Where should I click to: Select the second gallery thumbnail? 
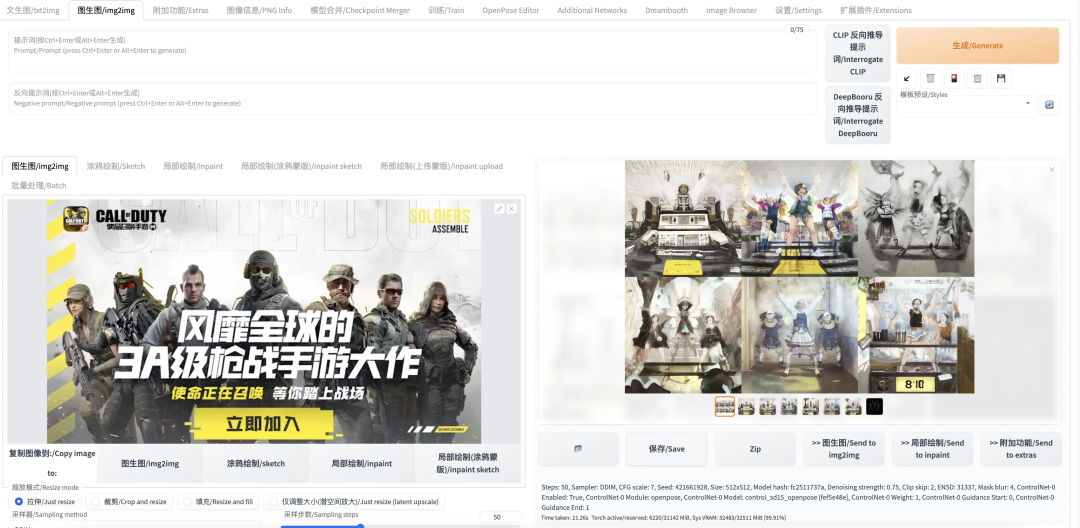(746, 406)
